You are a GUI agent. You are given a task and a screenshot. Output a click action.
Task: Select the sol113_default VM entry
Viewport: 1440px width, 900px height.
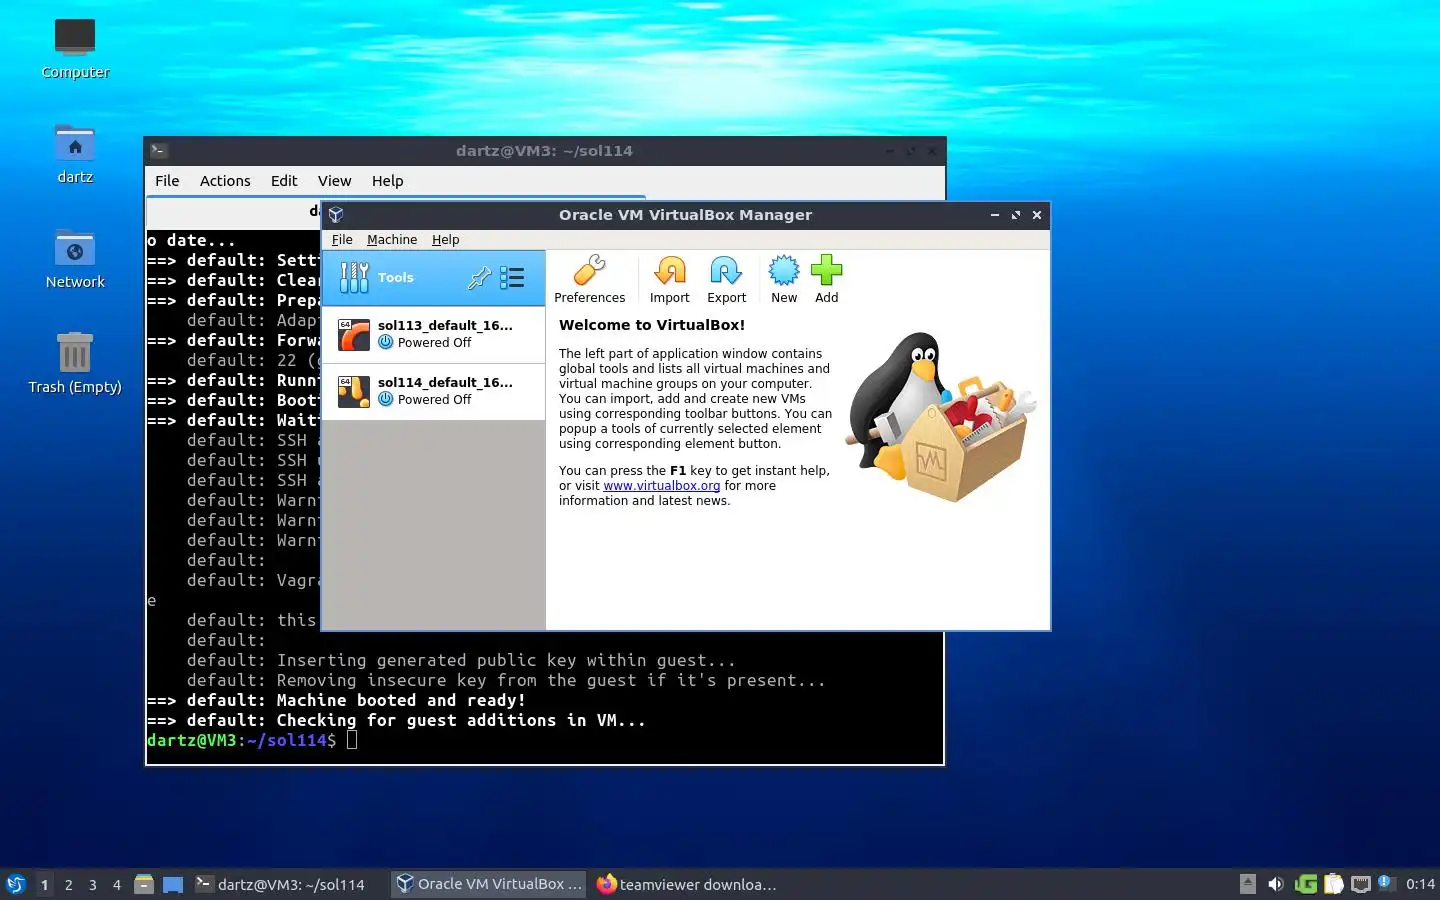pos(433,334)
